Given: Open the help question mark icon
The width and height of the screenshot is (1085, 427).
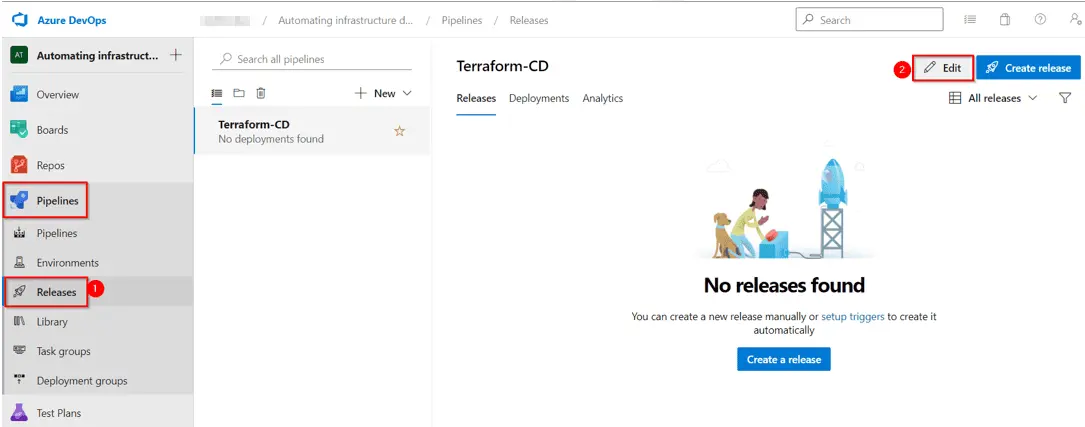Looking at the screenshot, I should click(x=1040, y=20).
